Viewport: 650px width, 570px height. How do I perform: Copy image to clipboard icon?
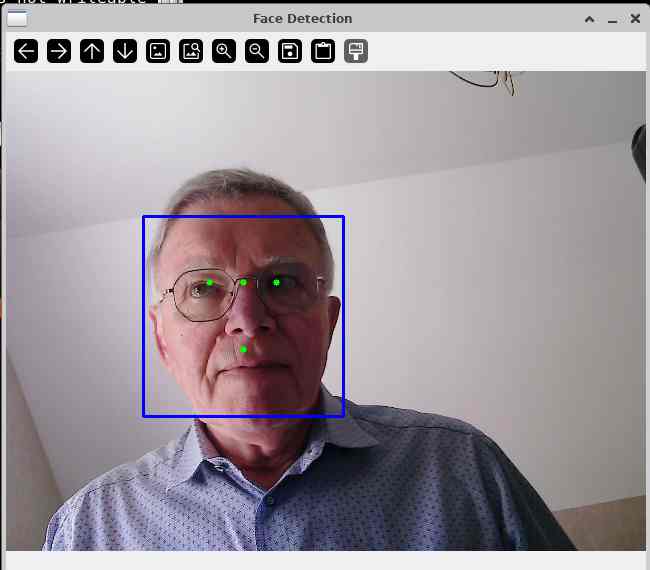coord(323,51)
